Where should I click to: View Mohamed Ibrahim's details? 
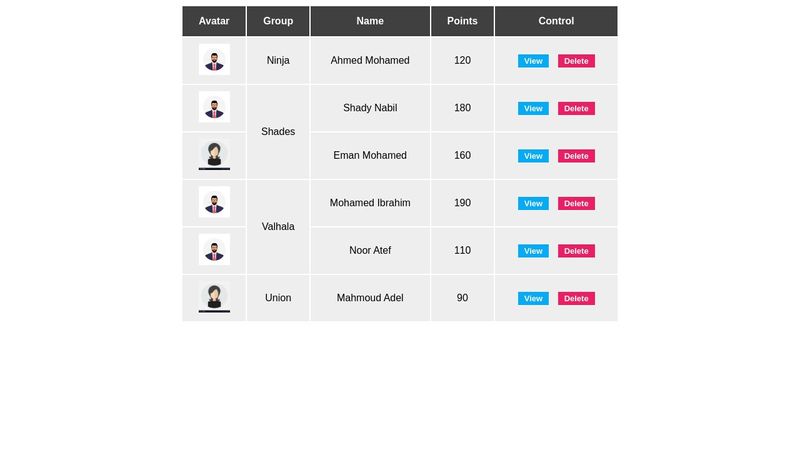pyautogui.click(x=533, y=203)
